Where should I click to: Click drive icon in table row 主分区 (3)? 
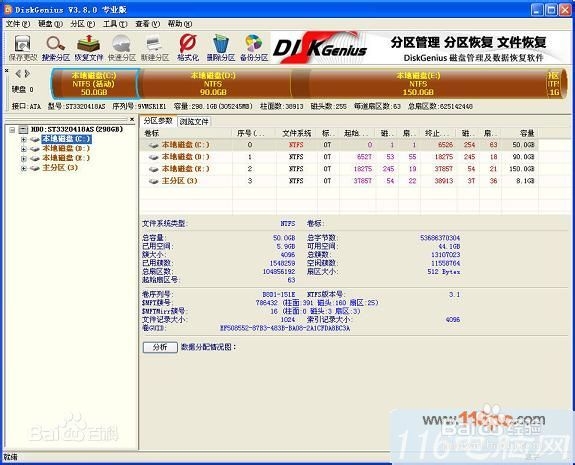click(154, 181)
